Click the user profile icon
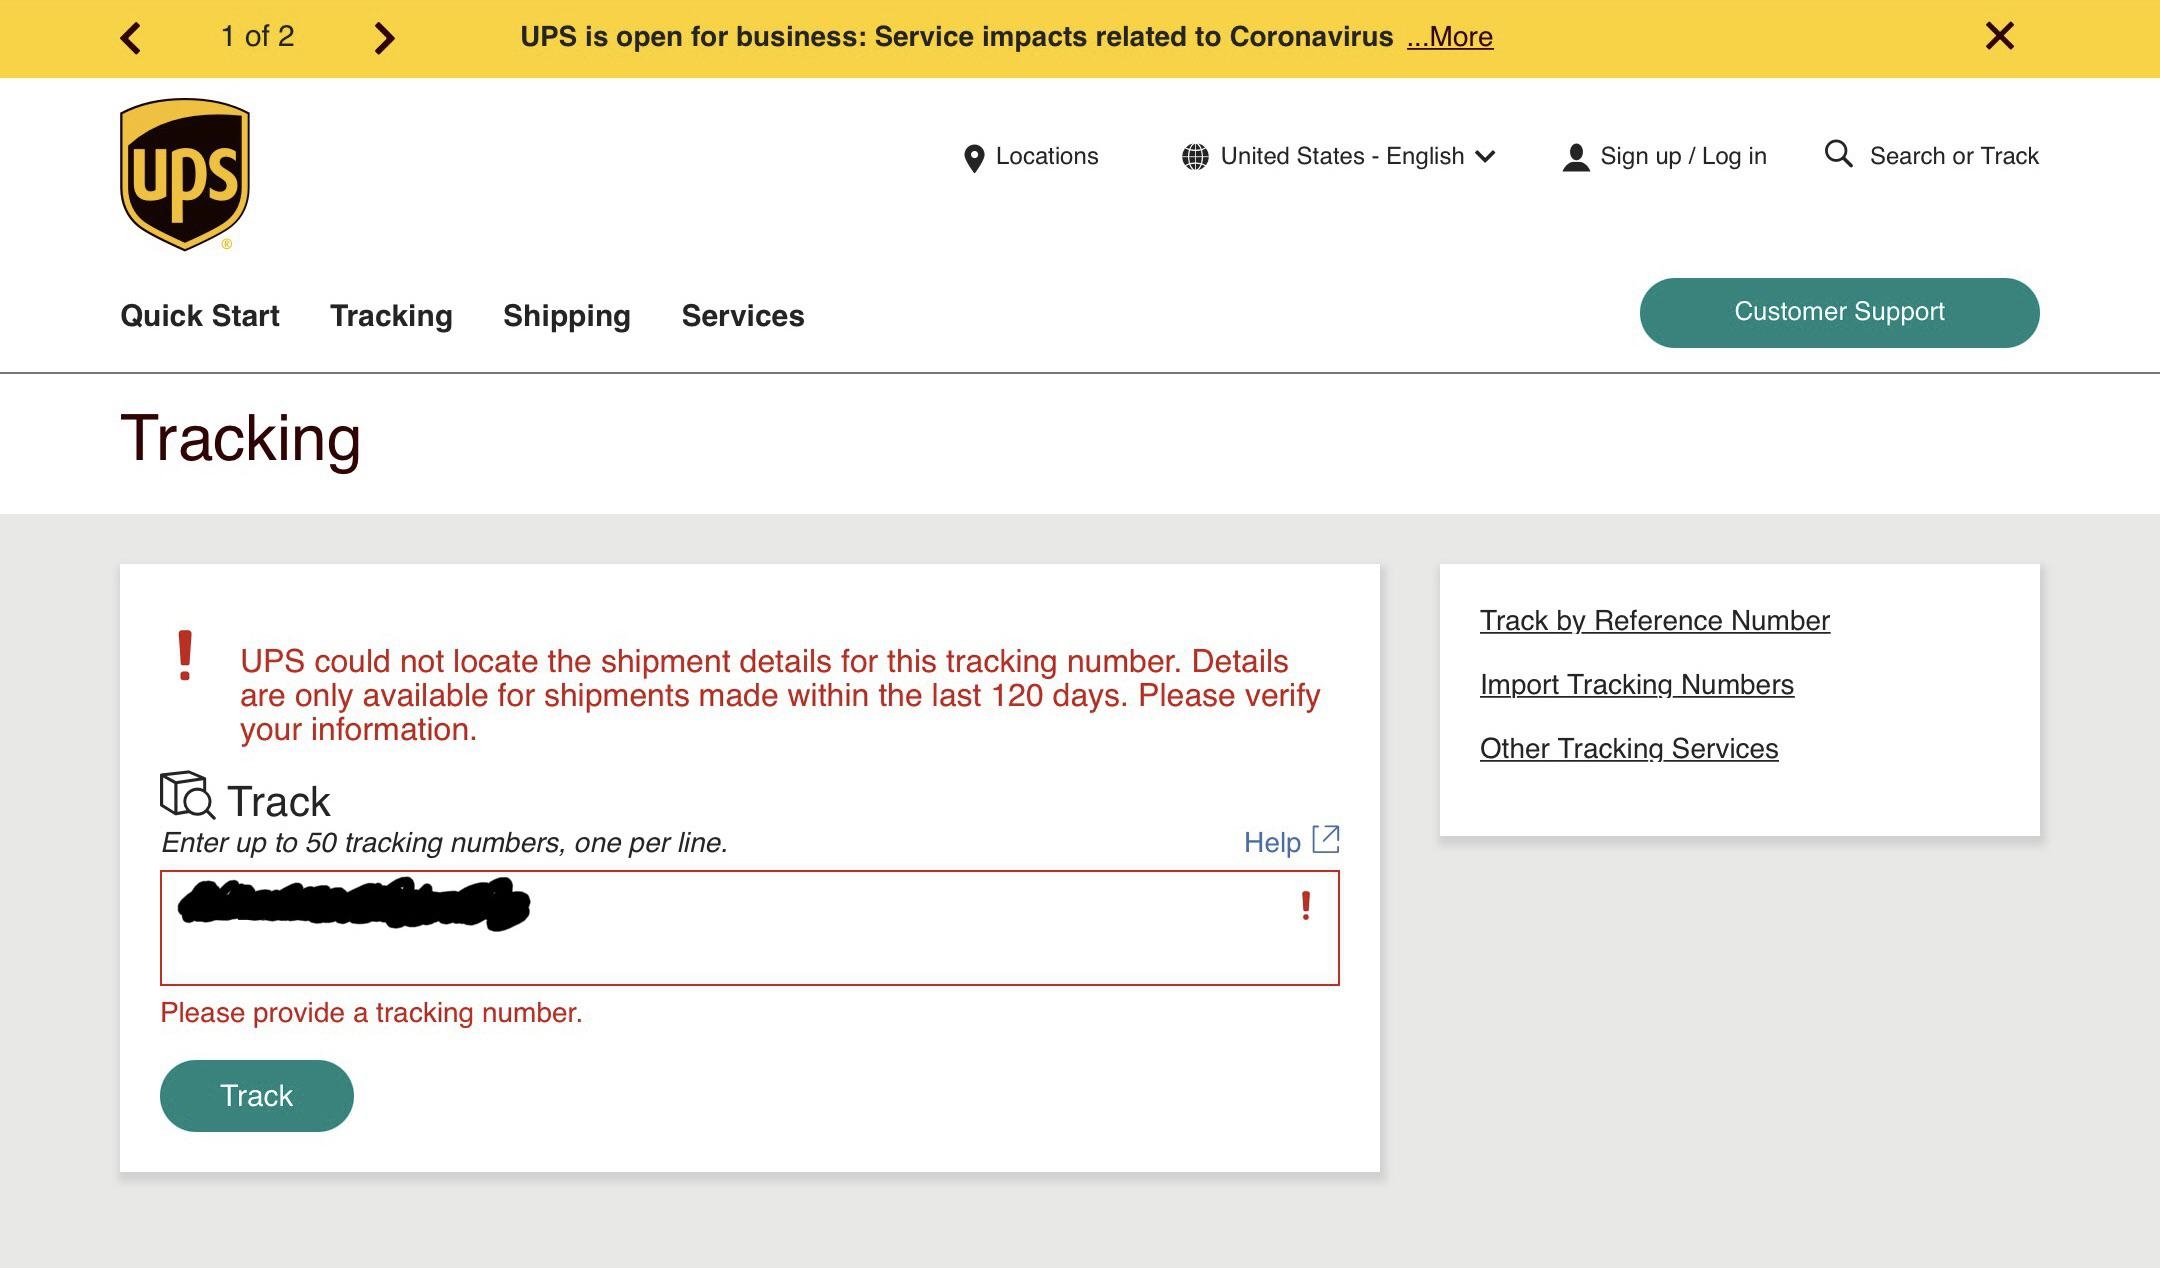Viewport: 2160px width, 1268px height. [1576, 157]
